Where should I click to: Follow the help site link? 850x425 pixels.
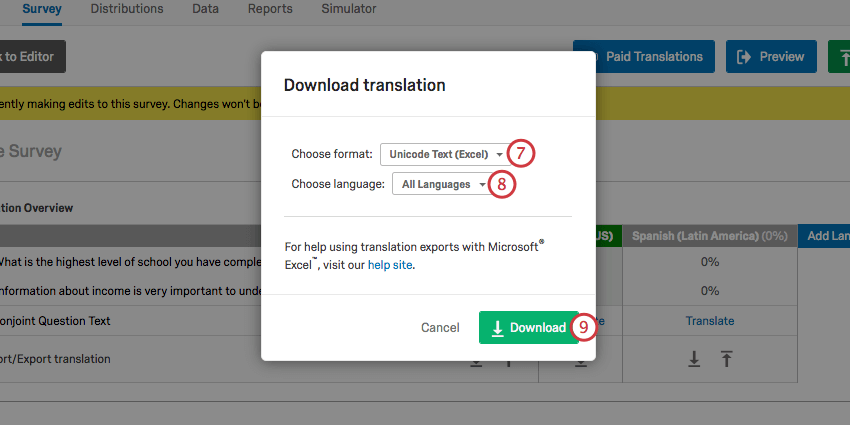pos(389,266)
